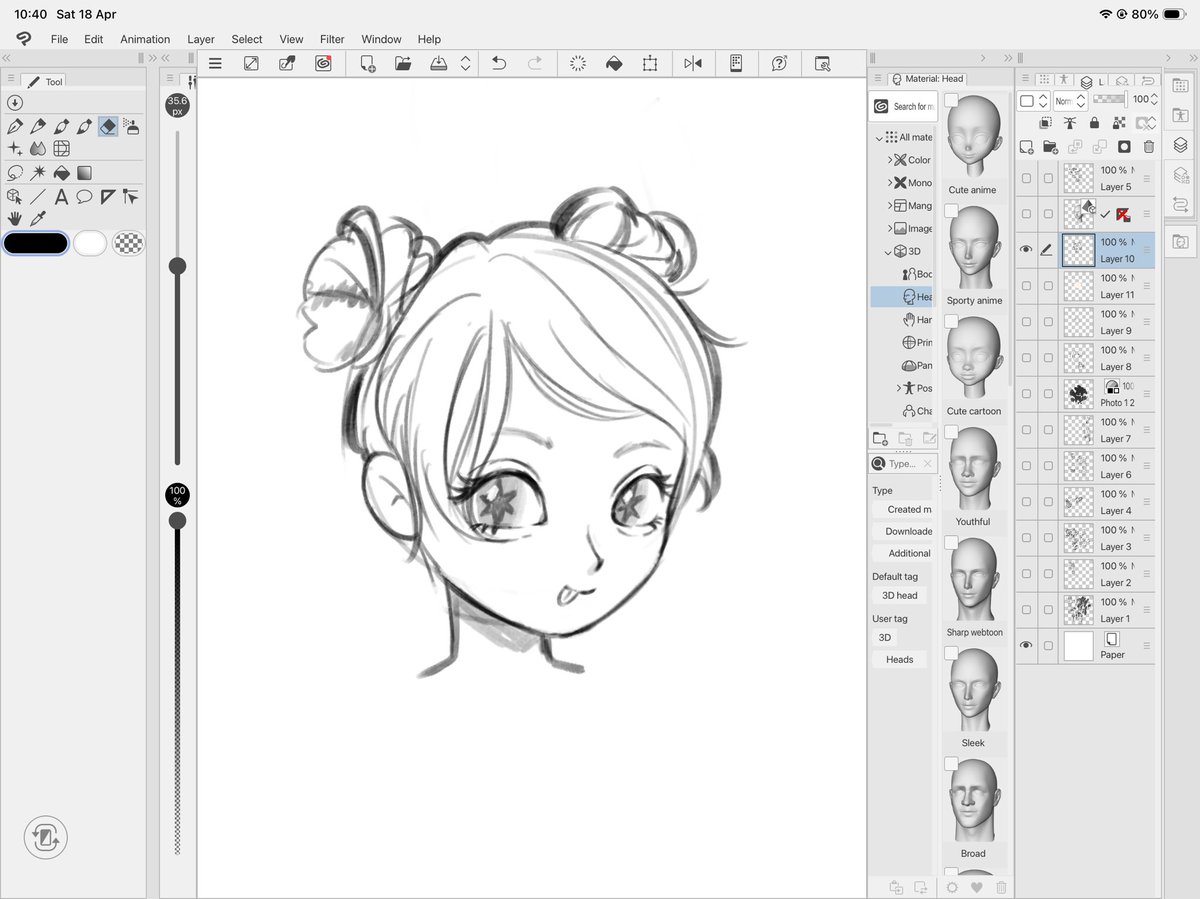Open the Edit menu
Image resolution: width=1200 pixels, height=899 pixels.
pos(93,40)
